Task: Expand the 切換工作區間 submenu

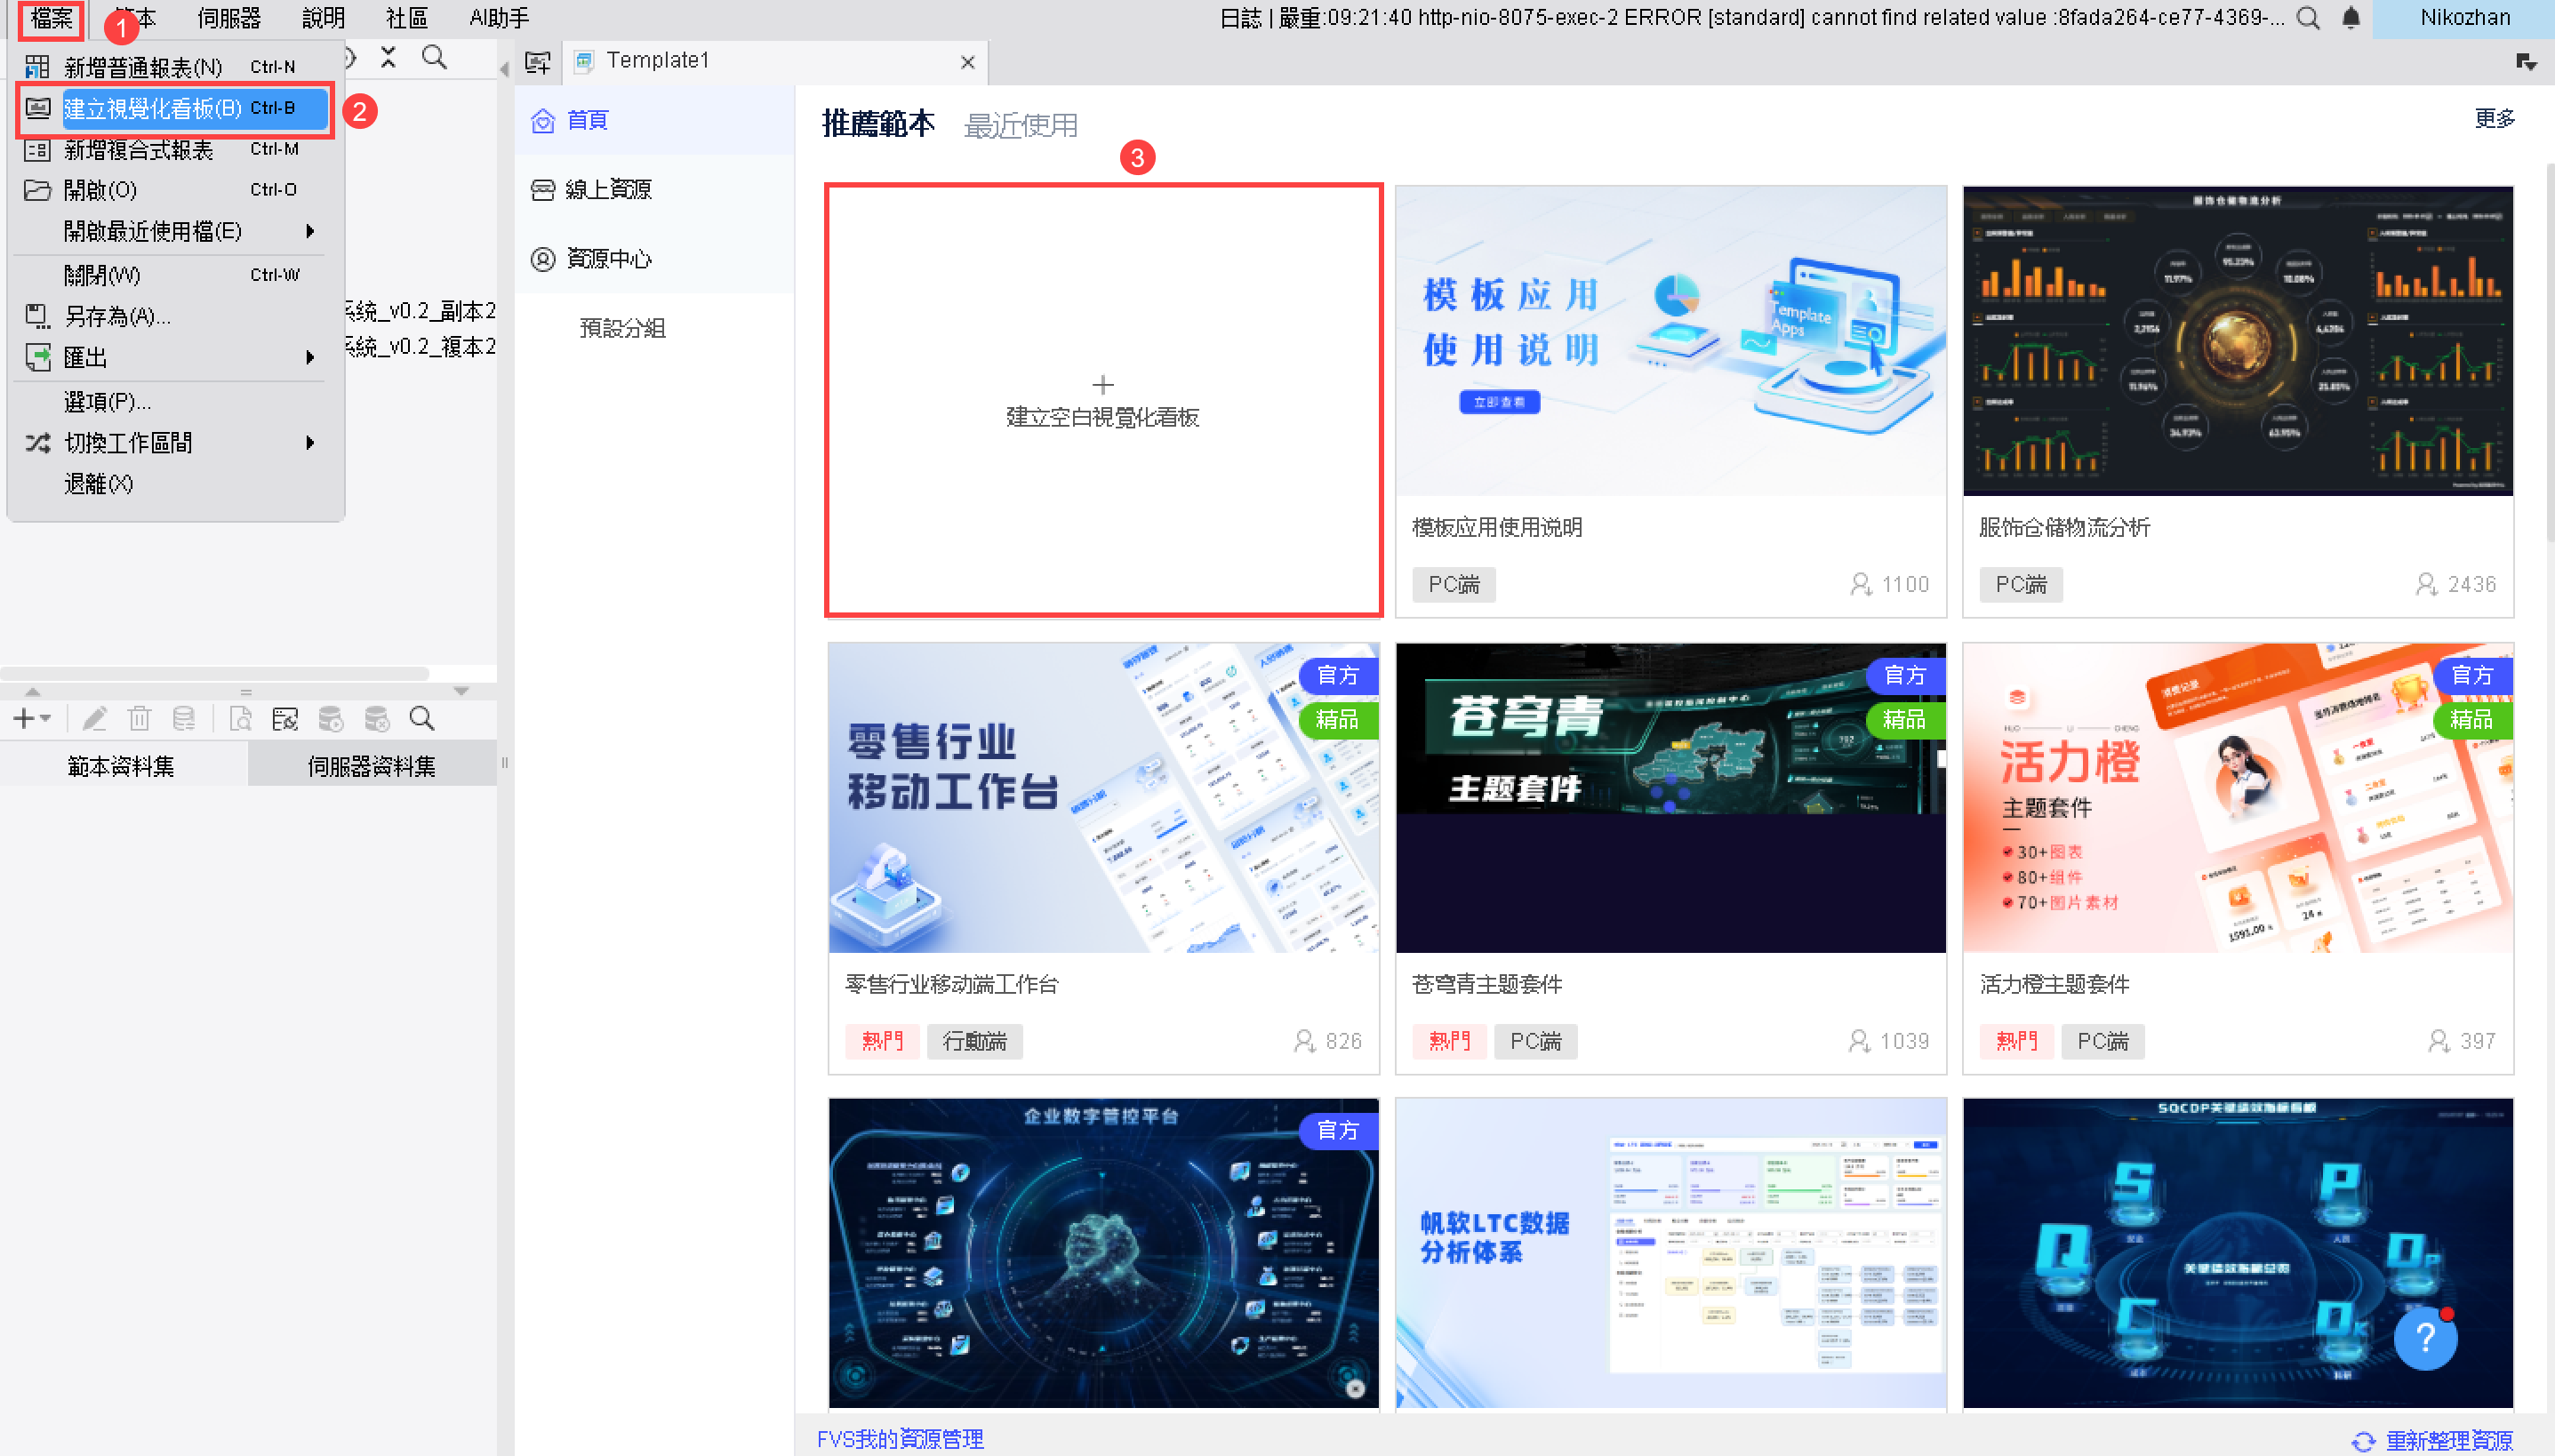Action: (x=176, y=442)
